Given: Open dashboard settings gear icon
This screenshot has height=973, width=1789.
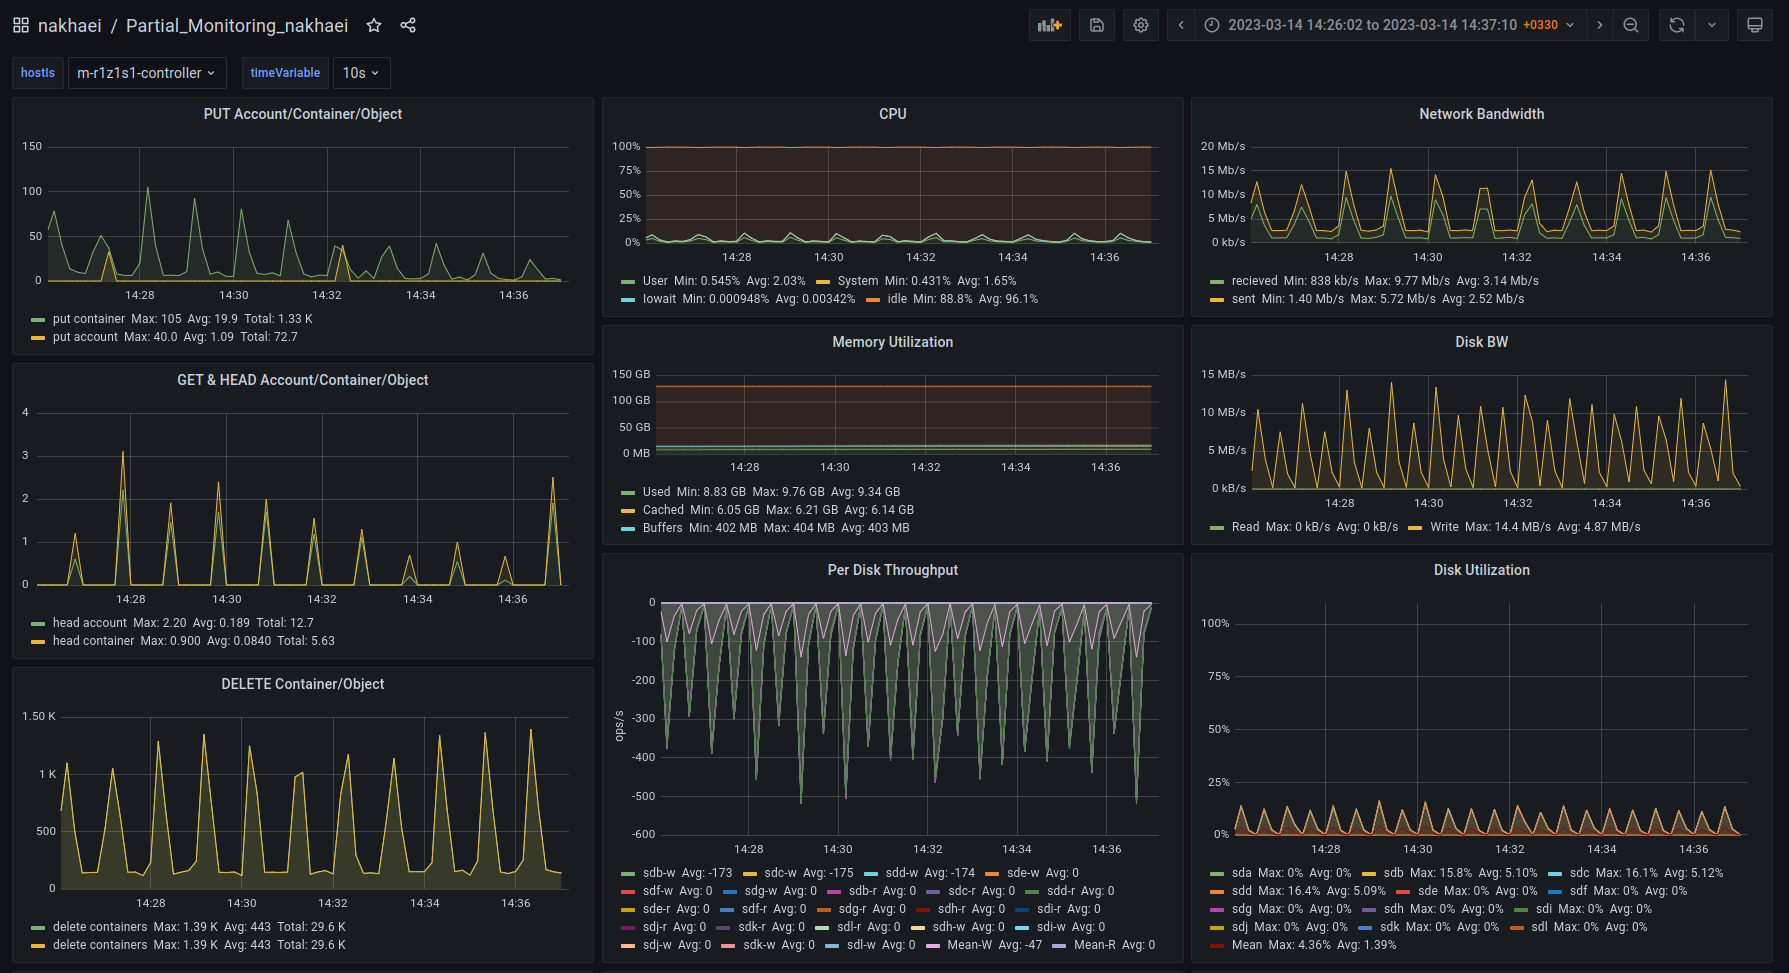Looking at the screenshot, I should tap(1141, 25).
